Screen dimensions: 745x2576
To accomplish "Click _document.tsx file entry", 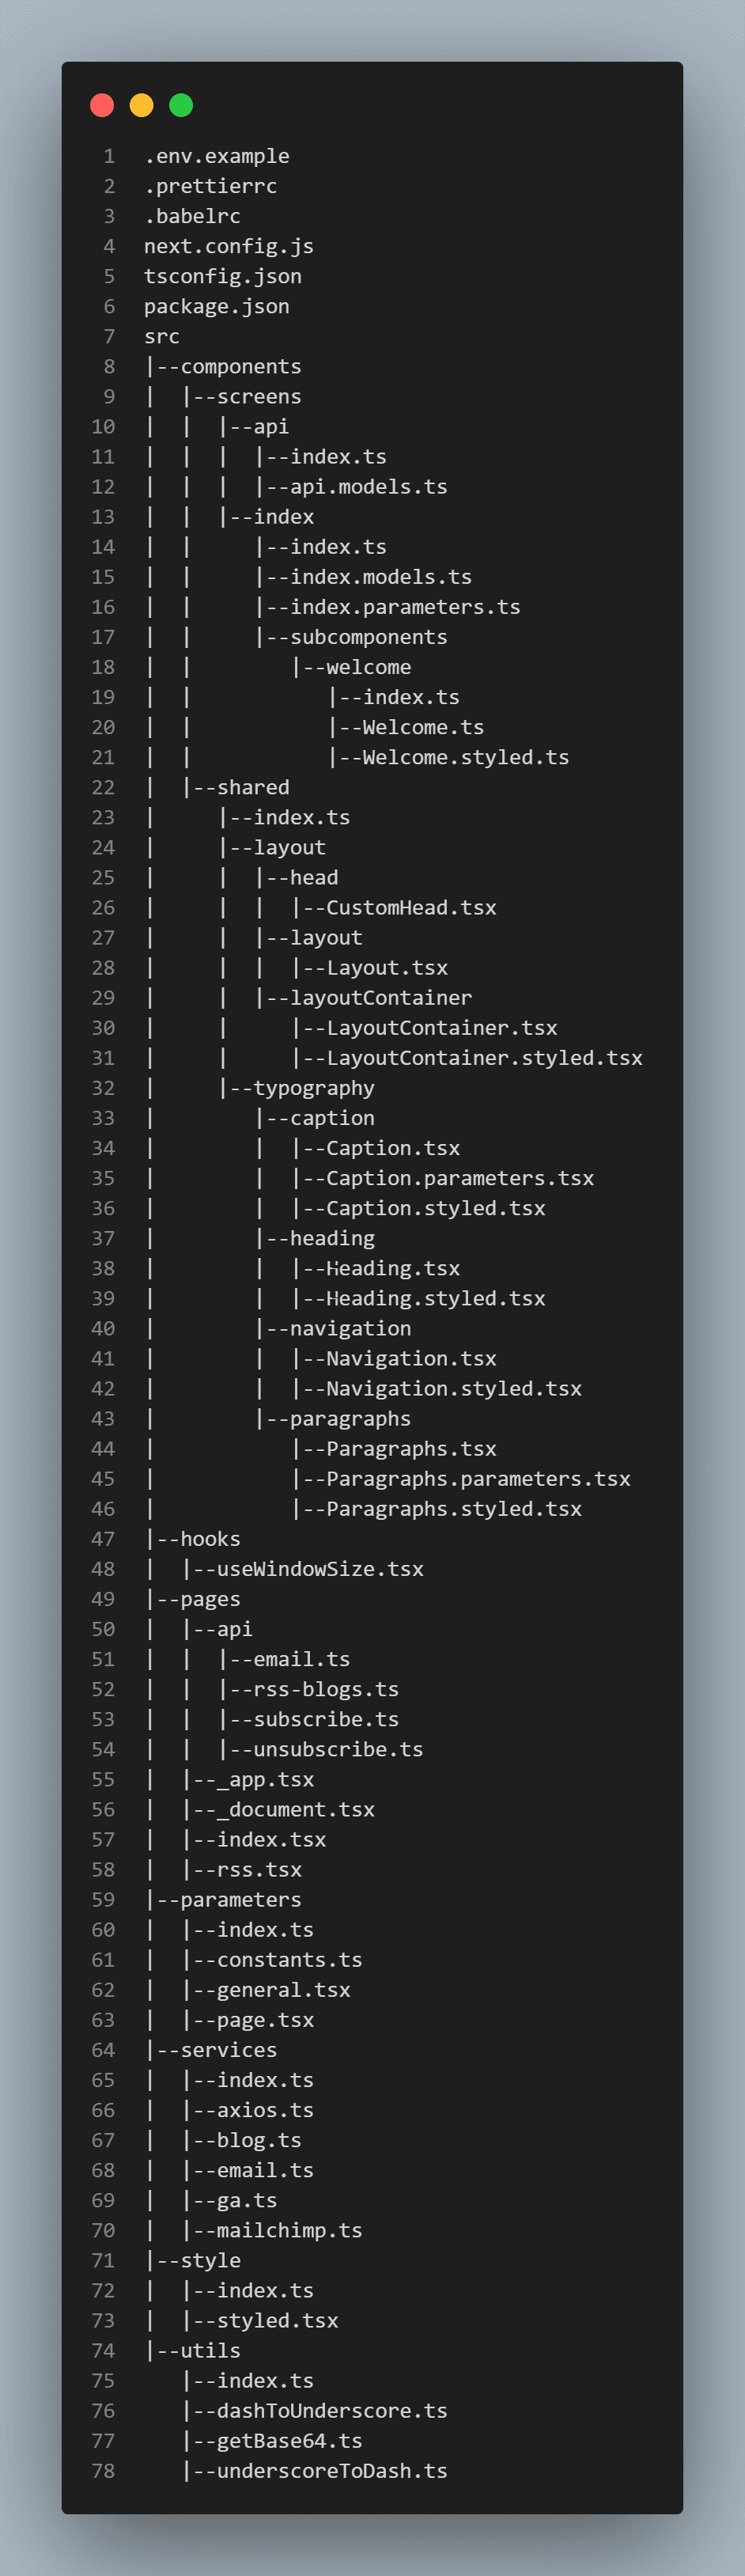I will pyautogui.click(x=295, y=1809).
